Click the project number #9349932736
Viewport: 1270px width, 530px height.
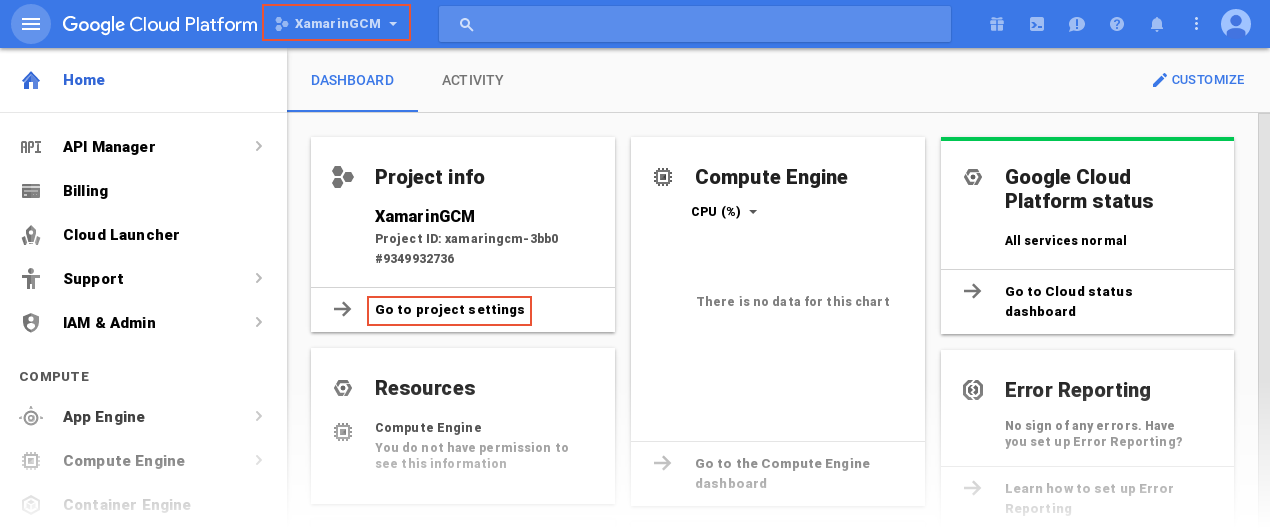tap(415, 259)
